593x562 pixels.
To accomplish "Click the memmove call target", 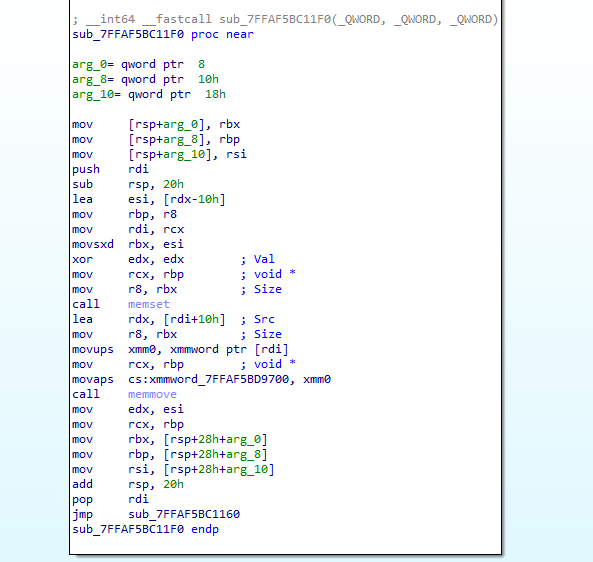I will coord(152,394).
